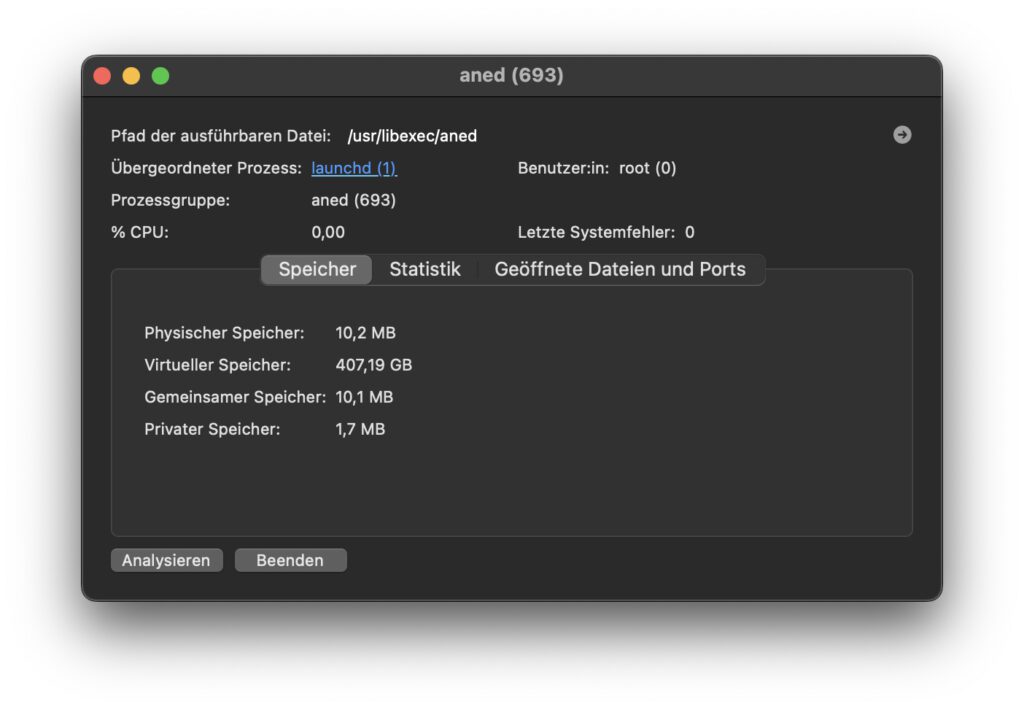Image resolution: width=1024 pixels, height=709 pixels.
Task: Click the % CPU value 0,00
Action: 328,232
